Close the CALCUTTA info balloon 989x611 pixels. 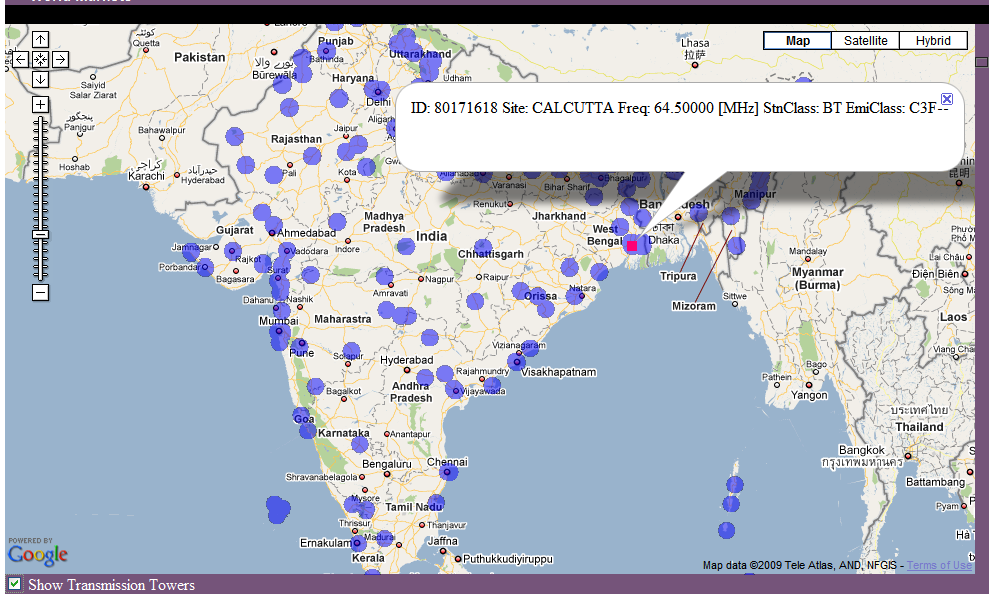(947, 99)
